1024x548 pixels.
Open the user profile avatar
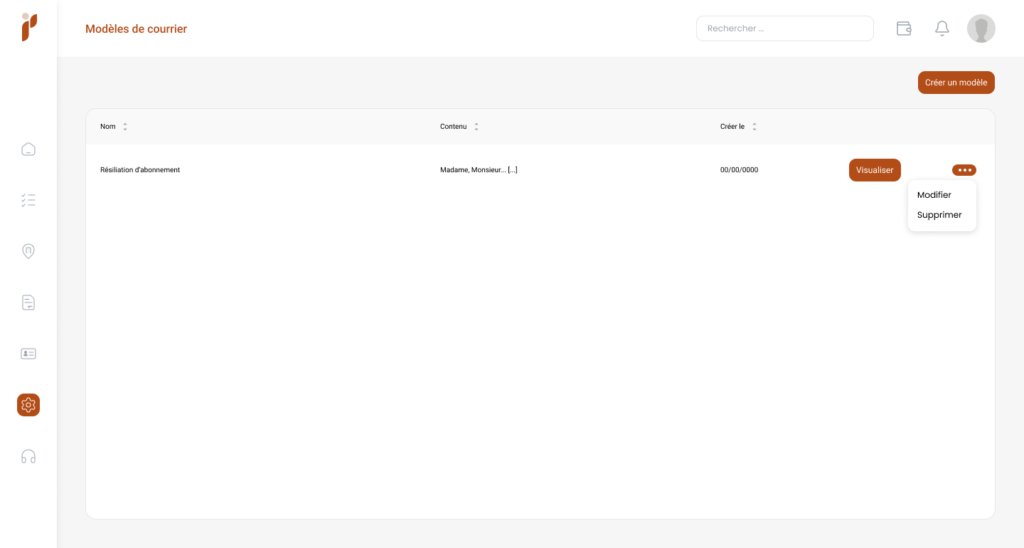click(981, 28)
